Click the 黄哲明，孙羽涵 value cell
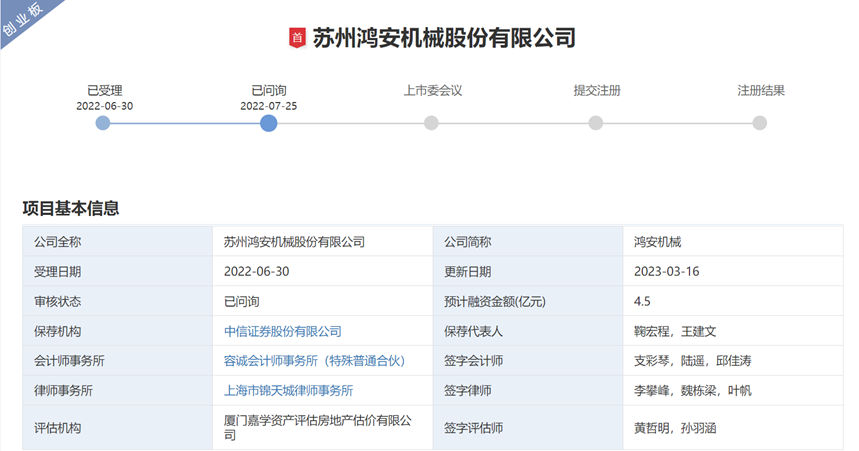859x451 pixels. 733,427
